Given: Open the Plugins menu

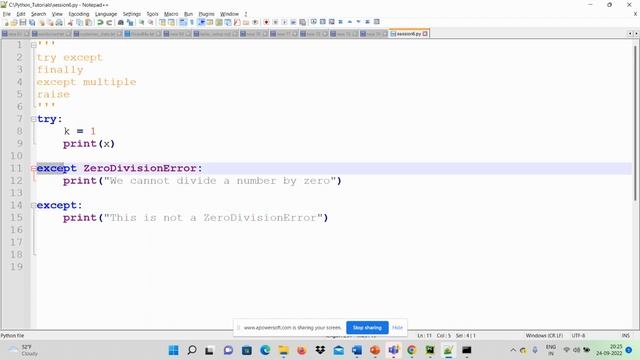Looking at the screenshot, I should coord(206,14).
